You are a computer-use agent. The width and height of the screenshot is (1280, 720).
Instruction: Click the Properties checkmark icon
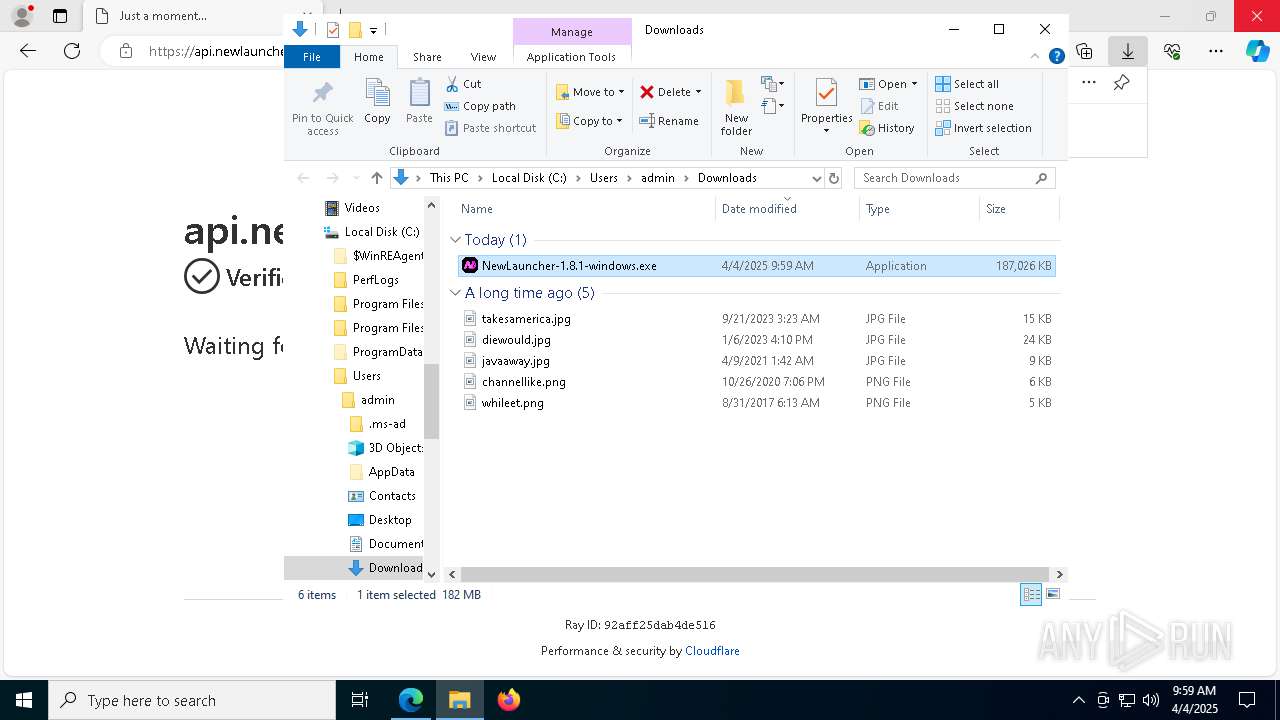826,94
